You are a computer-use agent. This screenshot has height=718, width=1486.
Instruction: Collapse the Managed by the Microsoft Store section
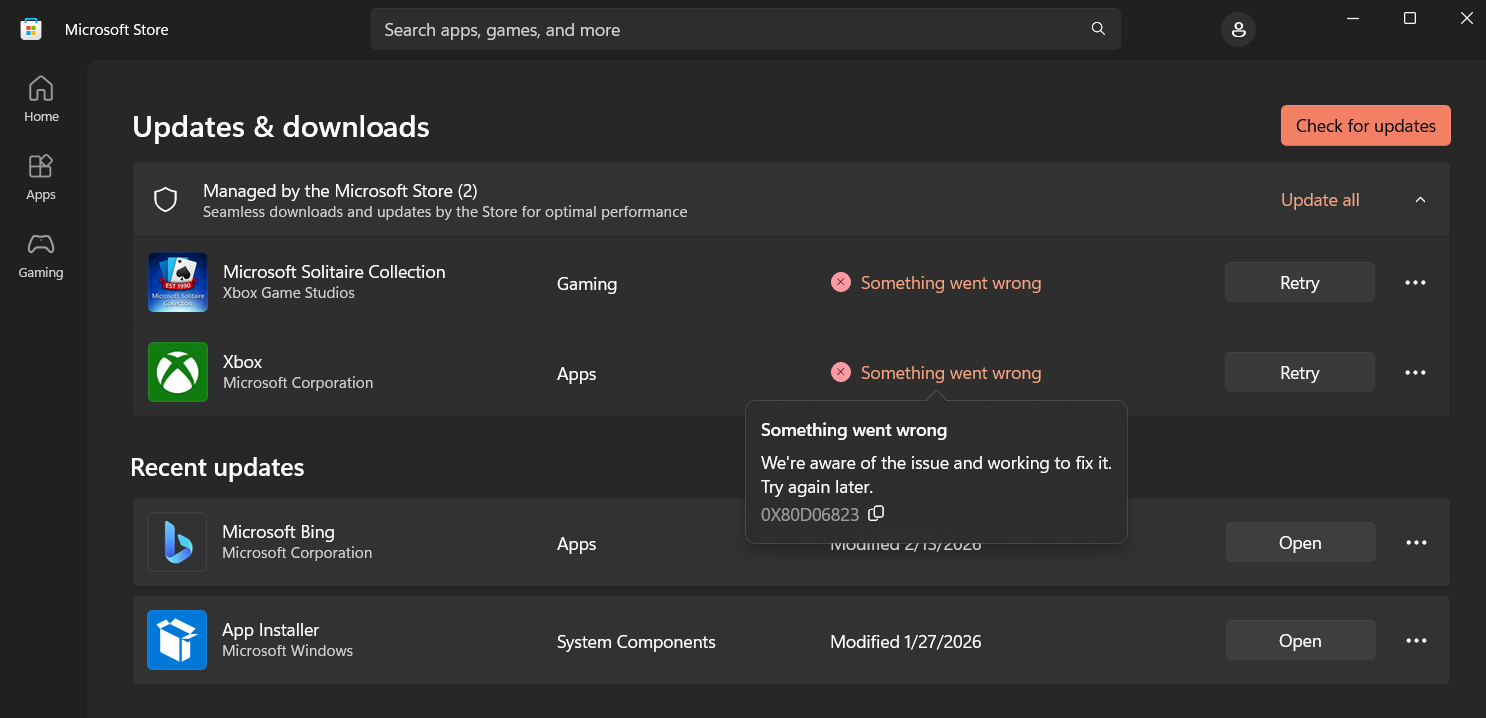[1420, 200]
